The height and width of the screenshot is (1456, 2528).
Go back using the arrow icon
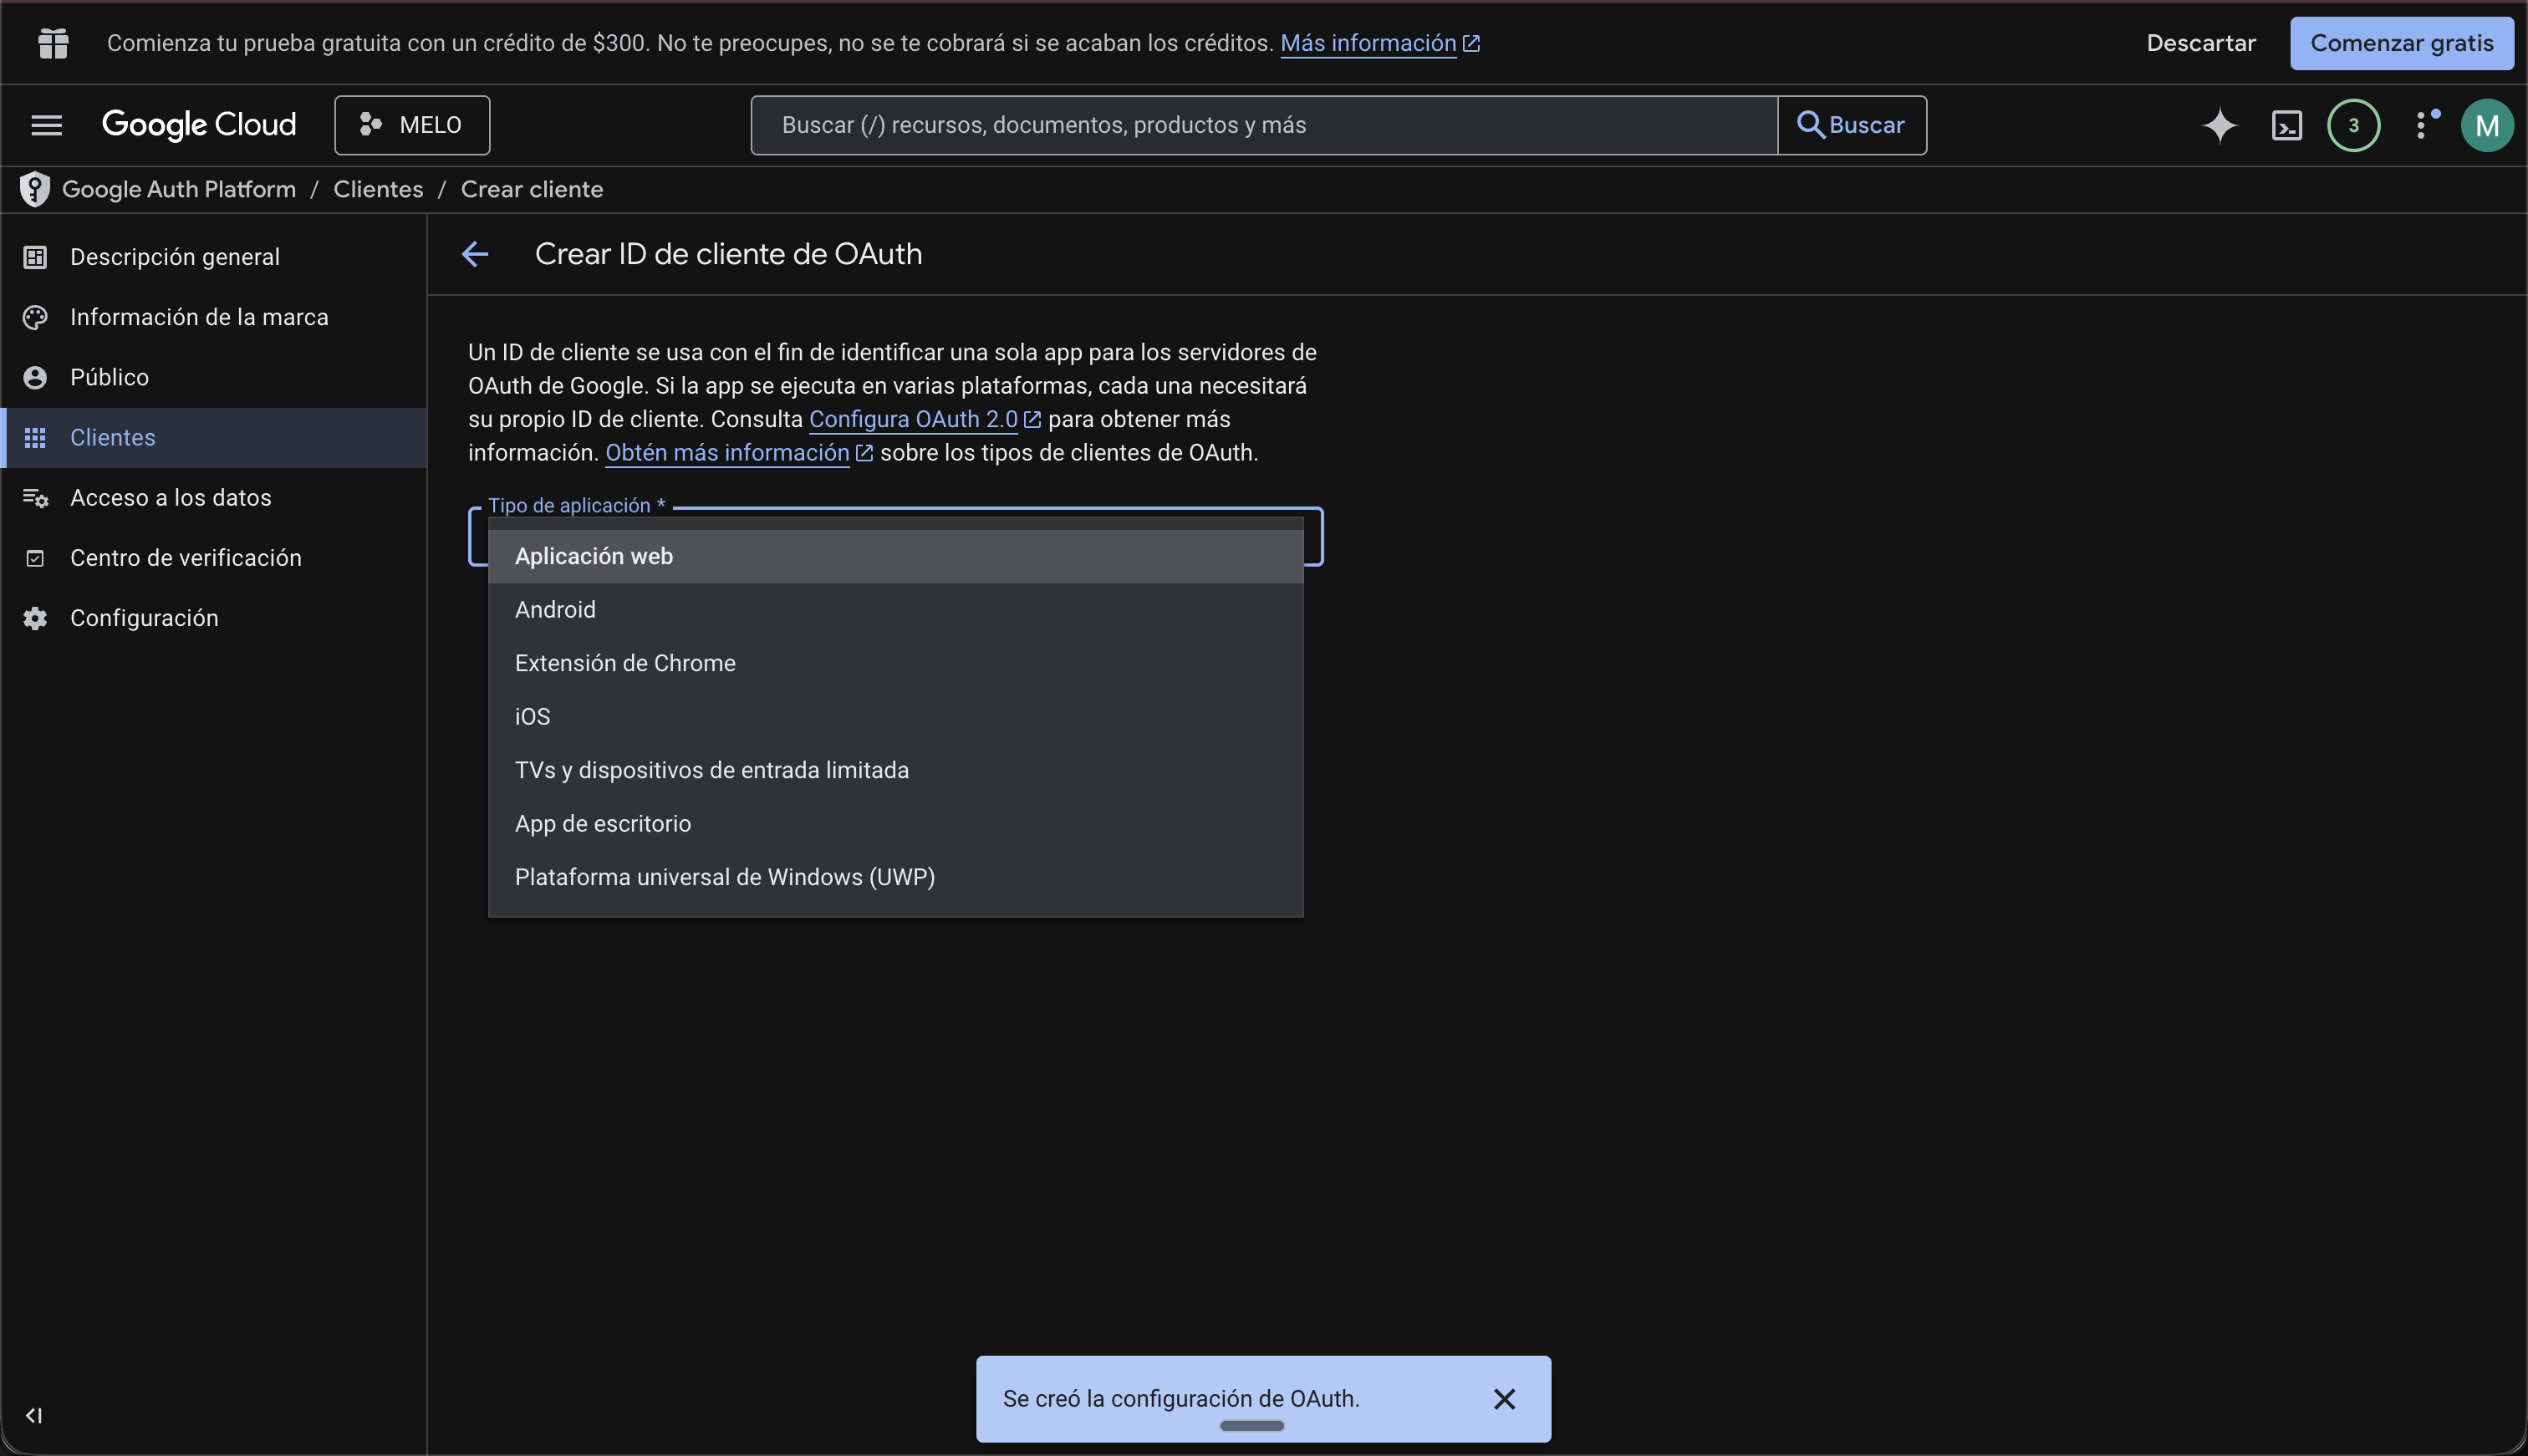click(475, 254)
